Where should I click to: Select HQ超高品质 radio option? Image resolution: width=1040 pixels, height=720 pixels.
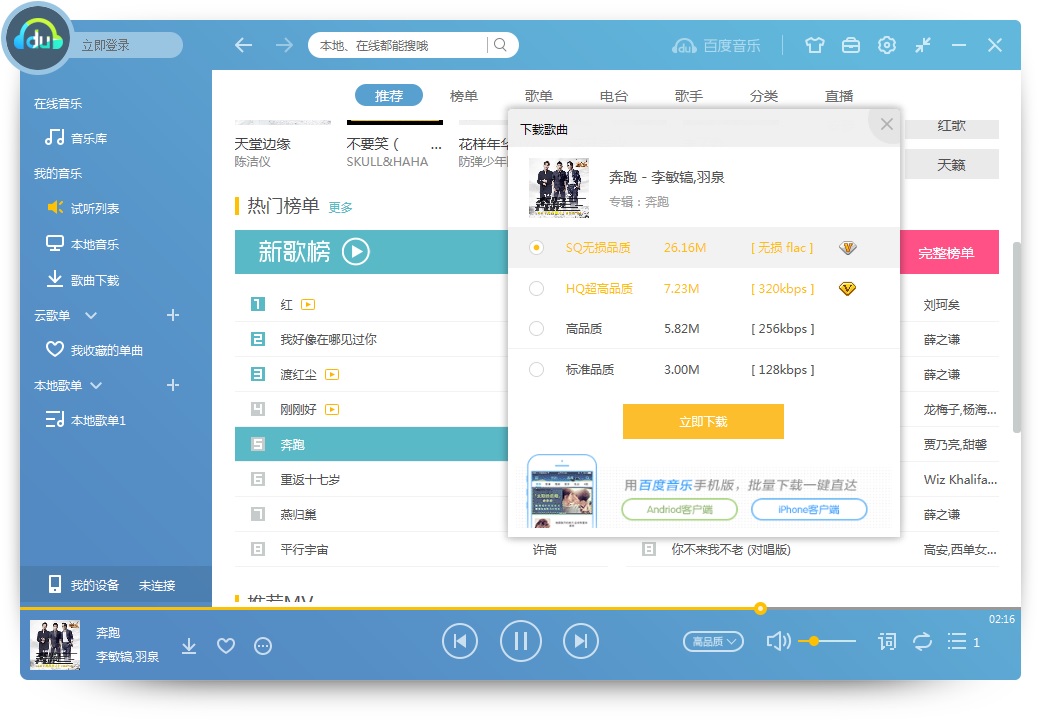tap(537, 289)
